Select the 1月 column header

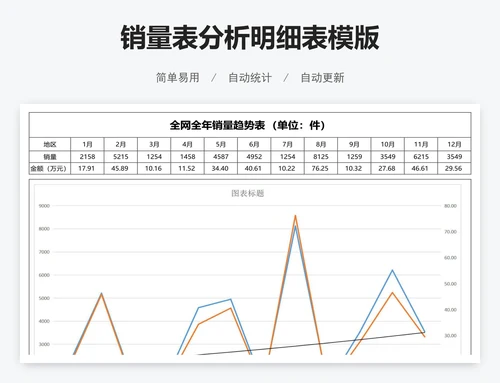(87, 144)
